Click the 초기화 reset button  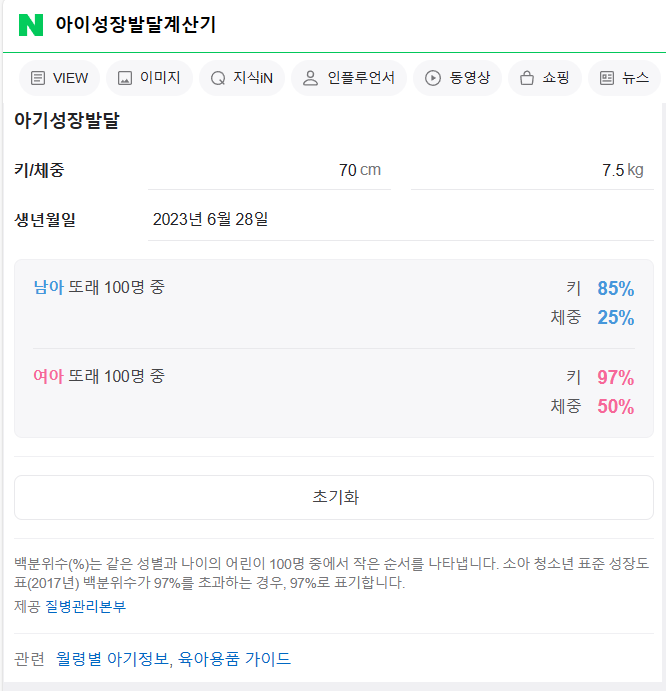pyautogui.click(x=334, y=497)
